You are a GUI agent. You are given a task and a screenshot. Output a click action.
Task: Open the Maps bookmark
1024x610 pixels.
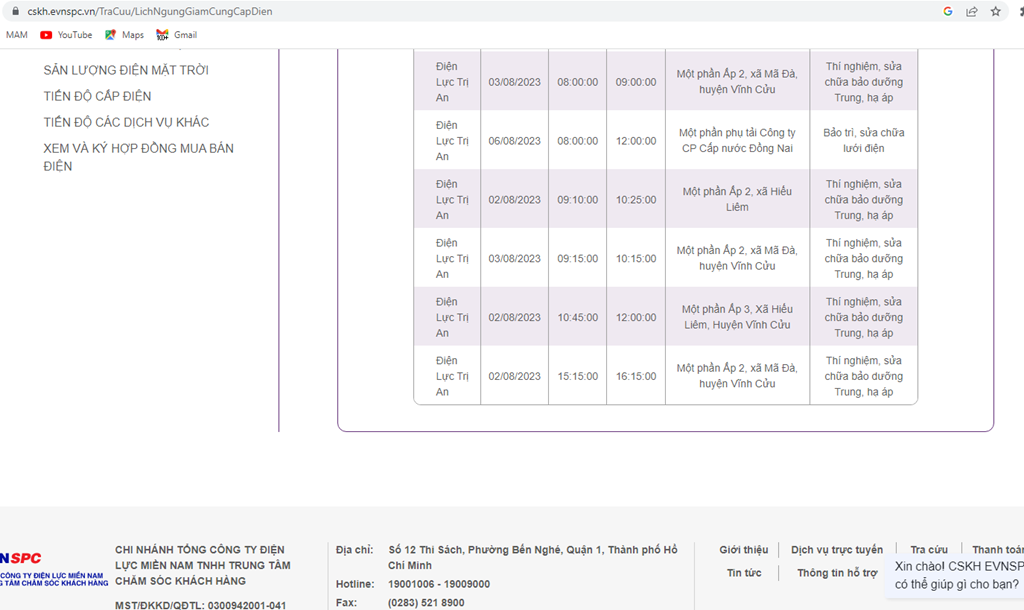coord(124,35)
